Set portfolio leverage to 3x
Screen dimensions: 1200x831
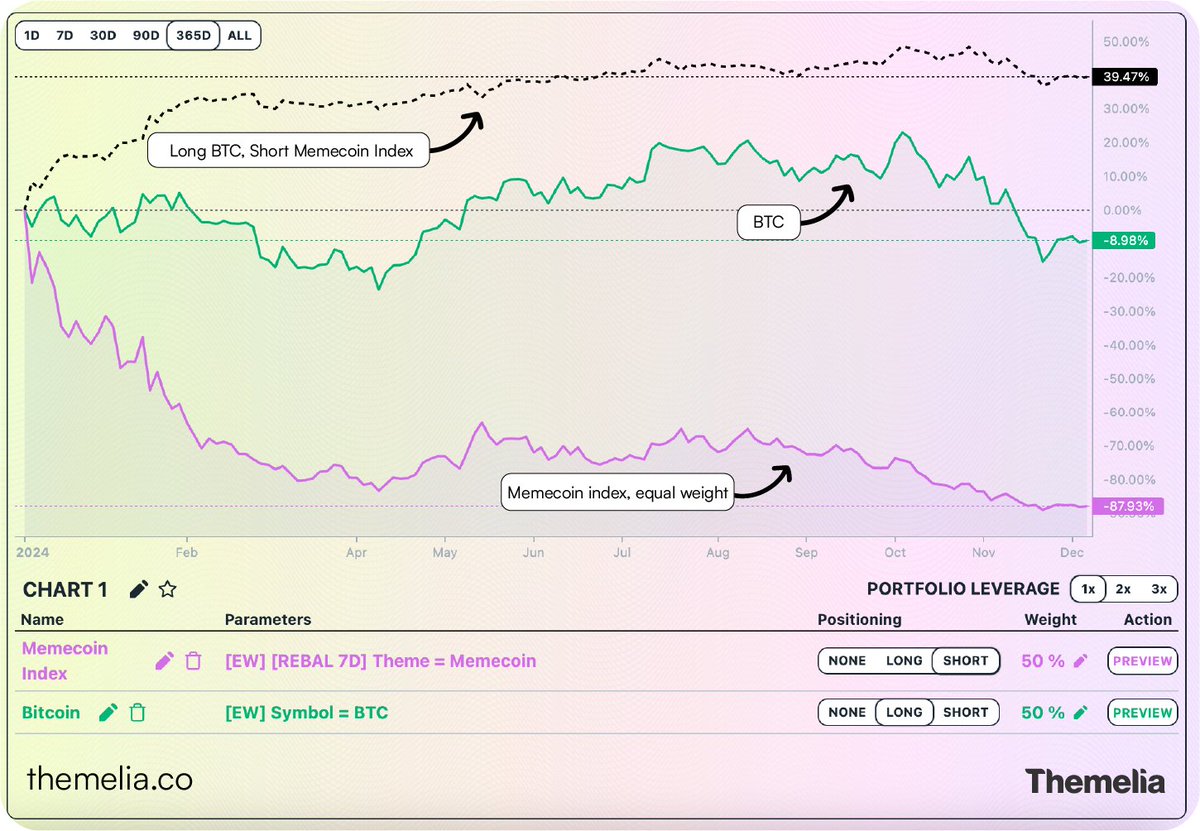click(x=1158, y=589)
